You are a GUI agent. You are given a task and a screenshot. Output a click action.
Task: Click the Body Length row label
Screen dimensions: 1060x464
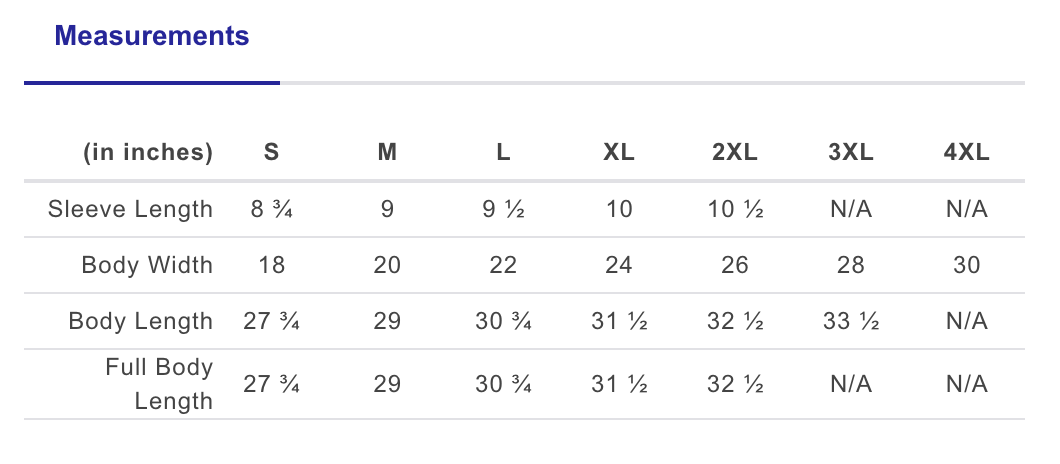(x=141, y=321)
